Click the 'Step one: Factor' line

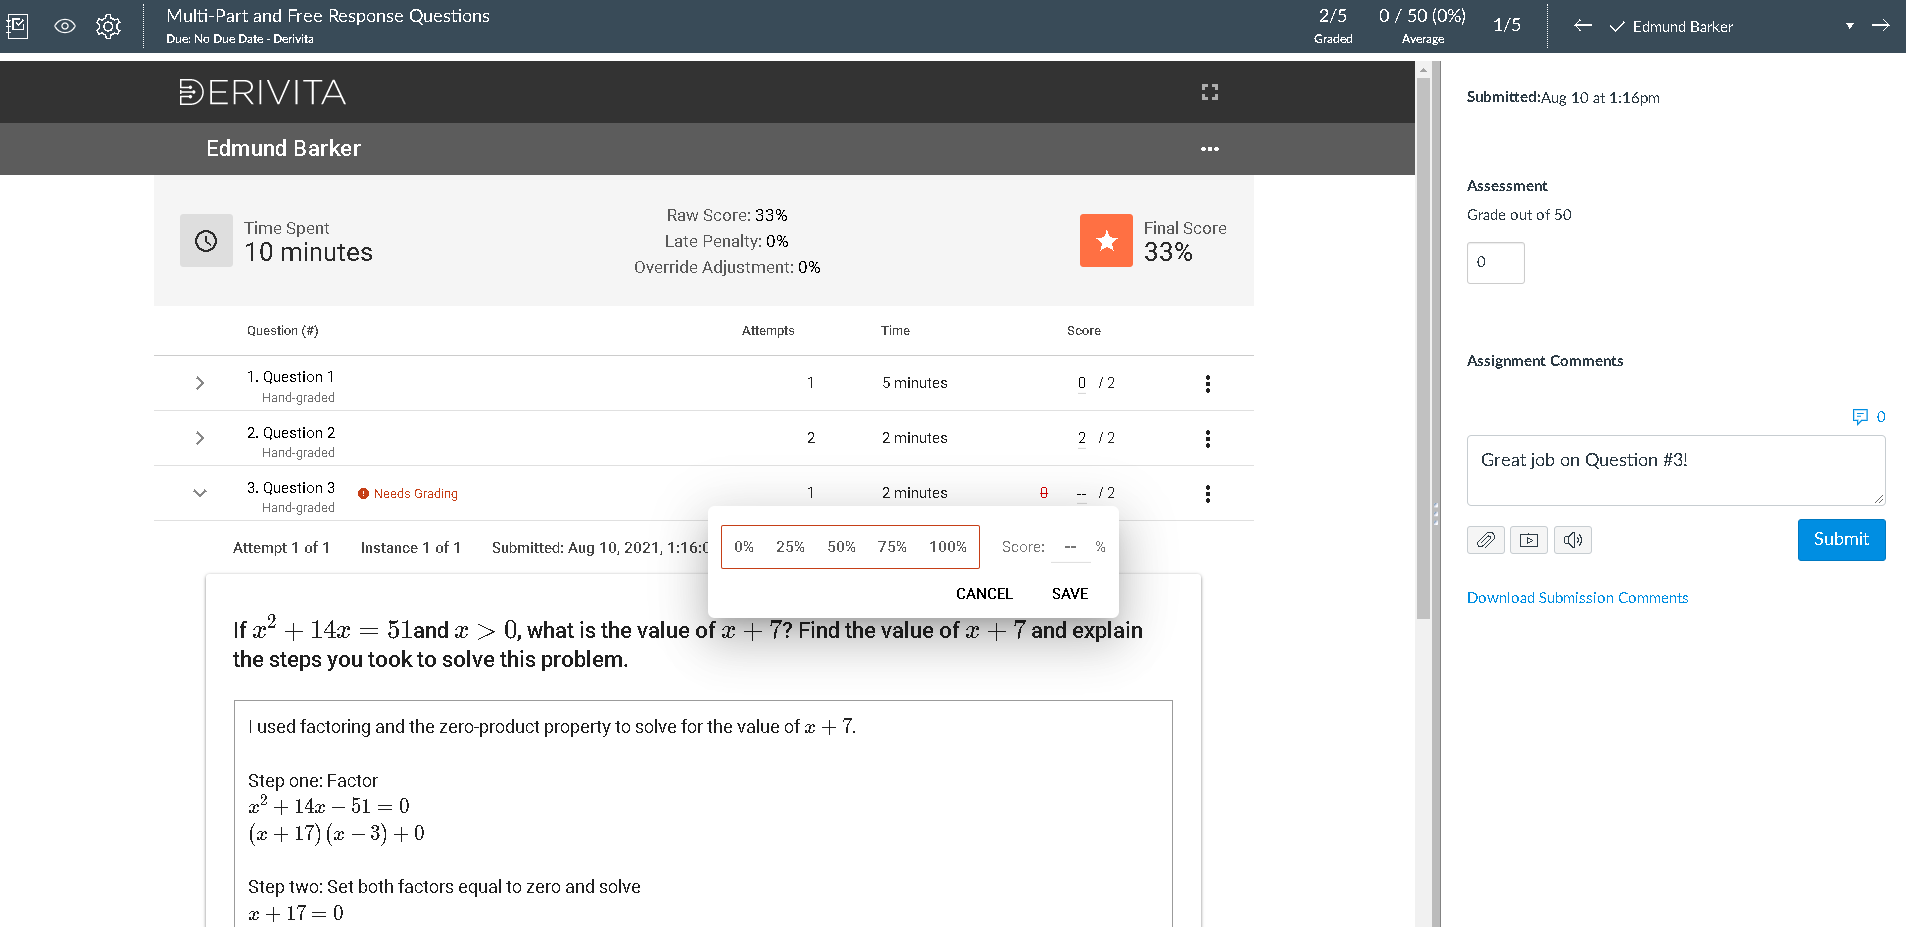click(x=313, y=781)
